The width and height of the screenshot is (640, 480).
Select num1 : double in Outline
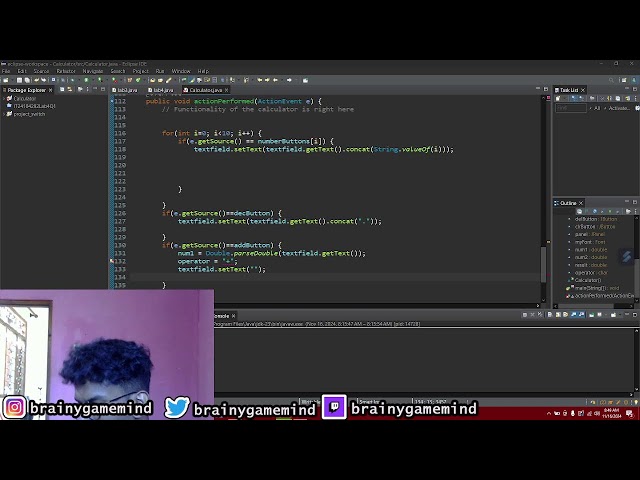click(591, 249)
